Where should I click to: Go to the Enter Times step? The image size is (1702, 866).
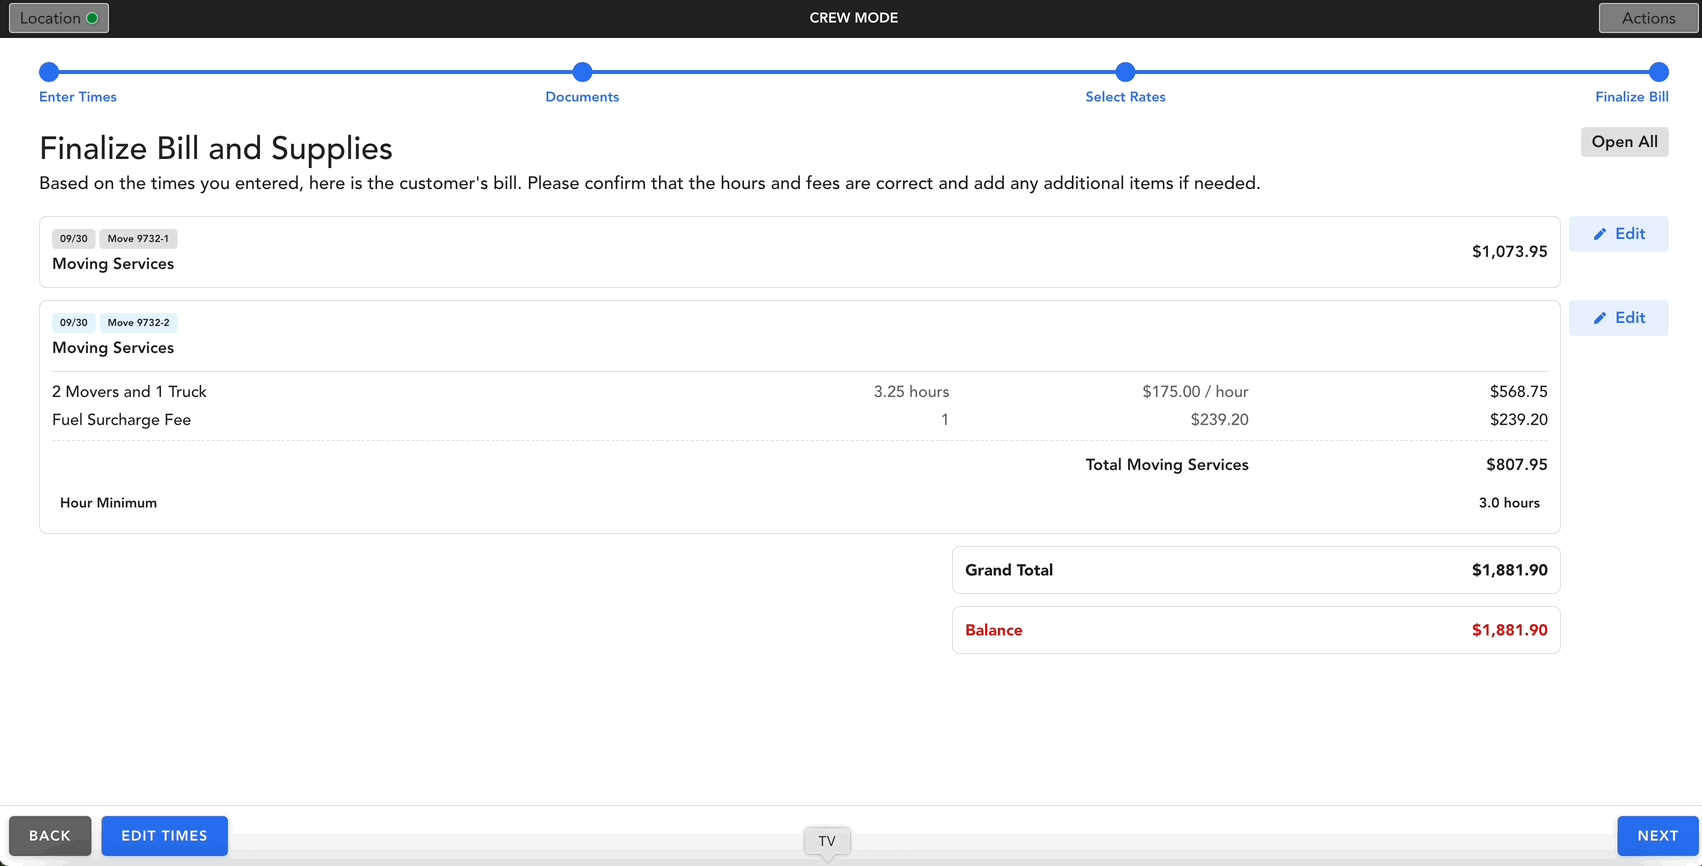(x=78, y=97)
